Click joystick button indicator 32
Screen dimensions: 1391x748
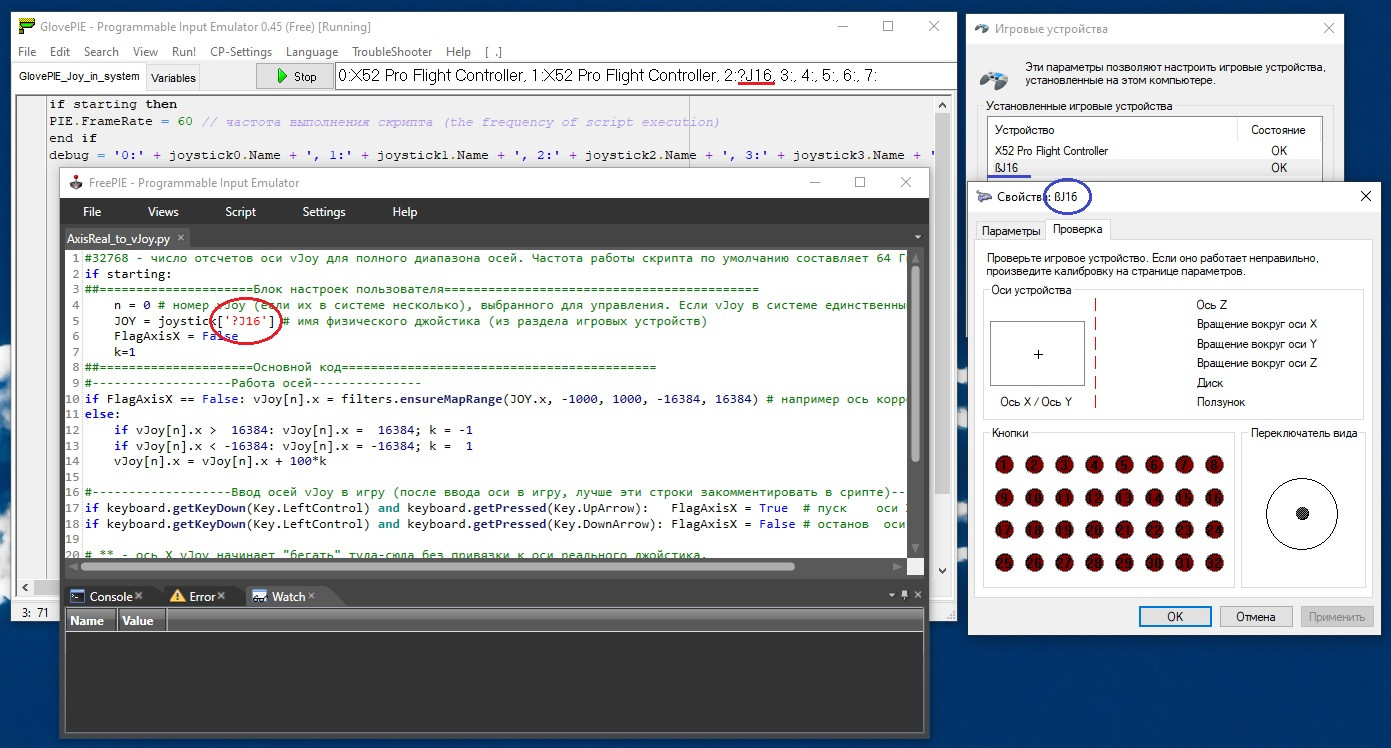(x=1214, y=562)
